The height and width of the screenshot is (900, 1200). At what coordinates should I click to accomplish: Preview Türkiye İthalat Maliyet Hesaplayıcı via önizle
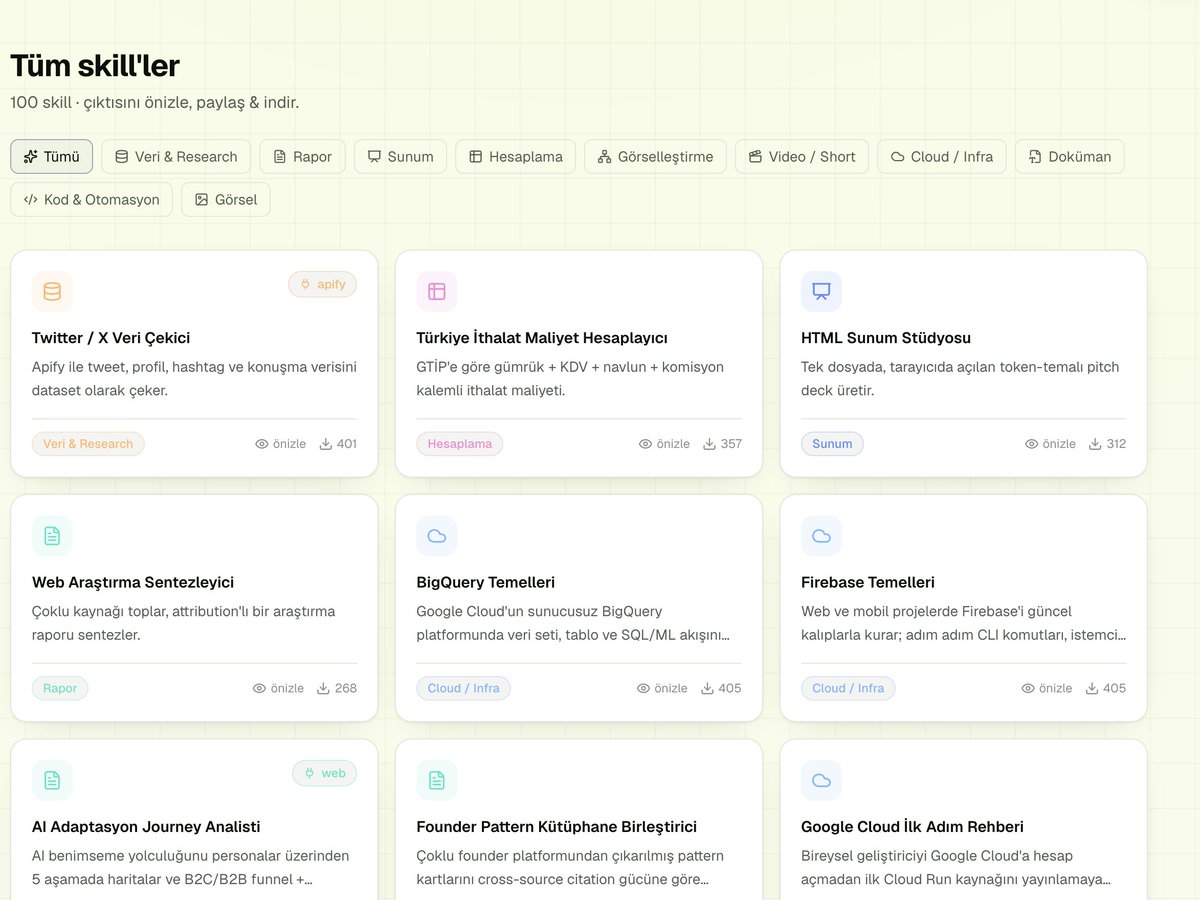pos(664,444)
